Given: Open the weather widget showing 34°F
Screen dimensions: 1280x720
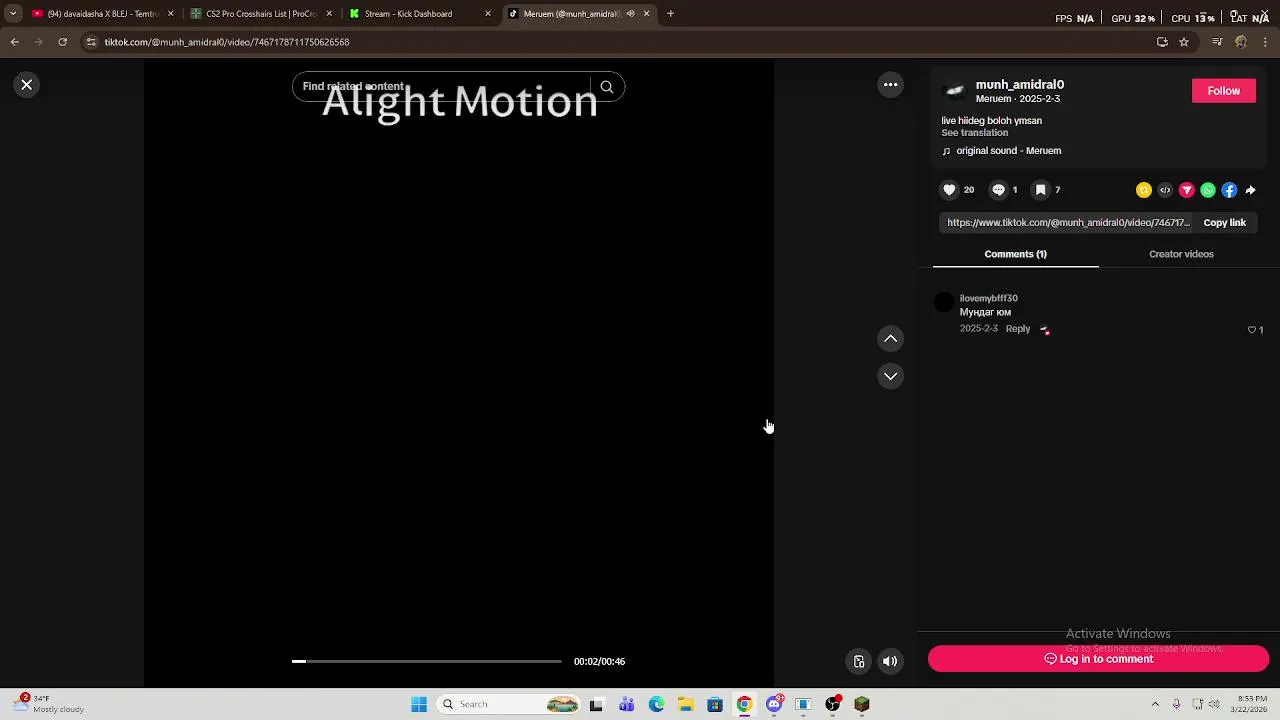Looking at the screenshot, I should click(47, 704).
